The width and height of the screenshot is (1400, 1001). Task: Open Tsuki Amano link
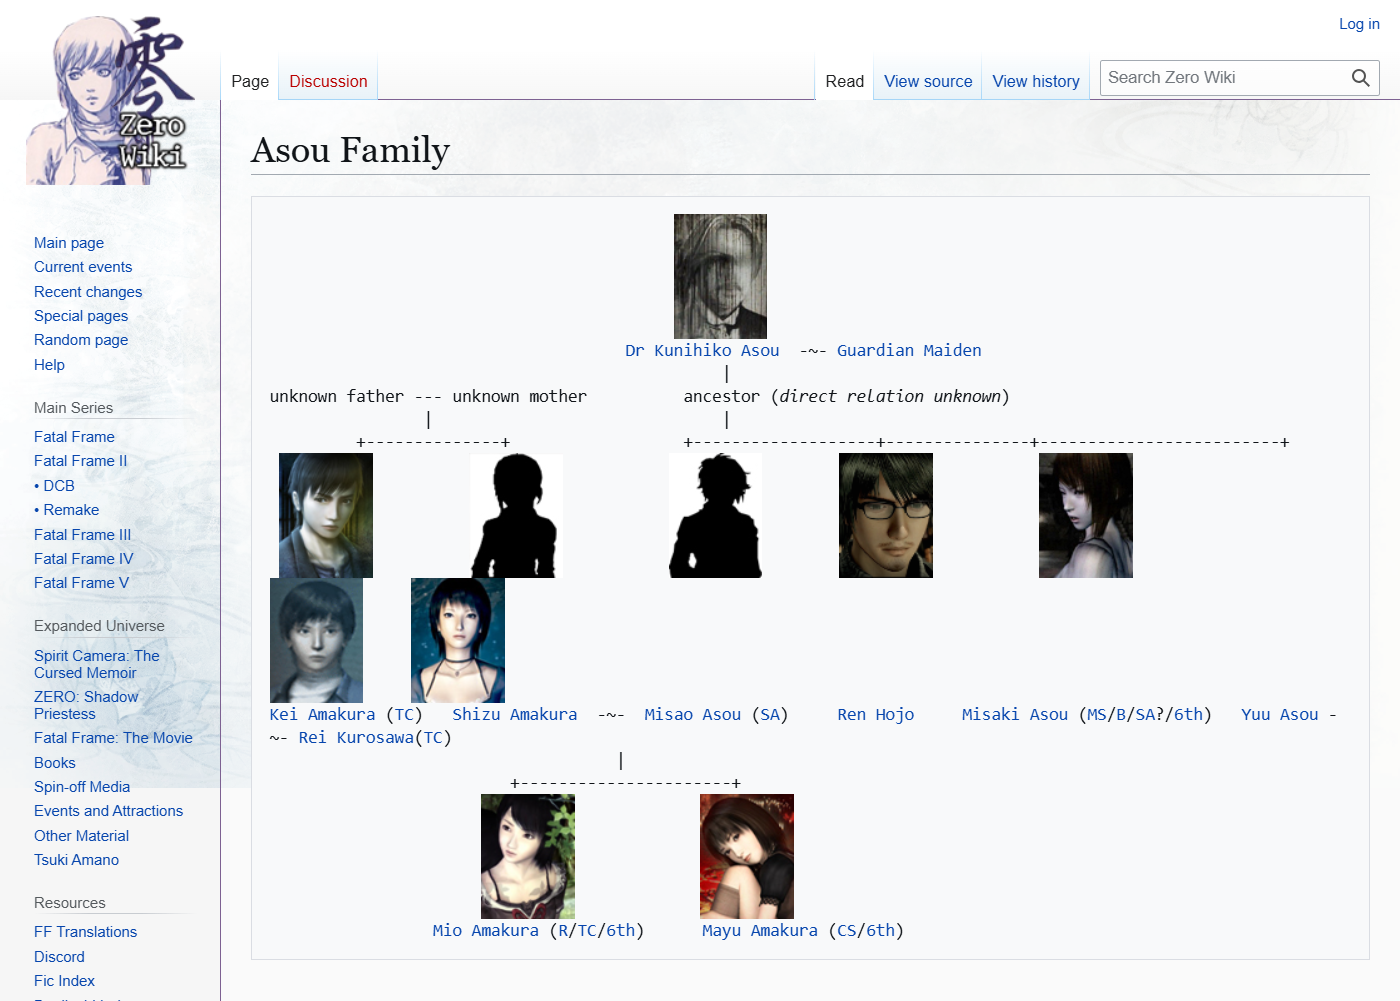point(76,860)
